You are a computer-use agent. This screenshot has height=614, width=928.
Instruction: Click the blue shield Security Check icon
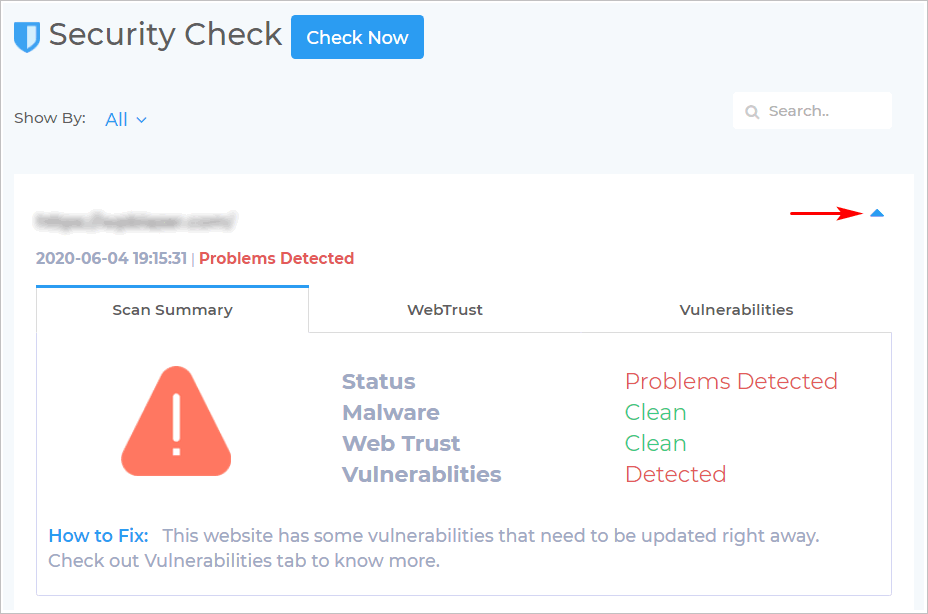(27, 37)
